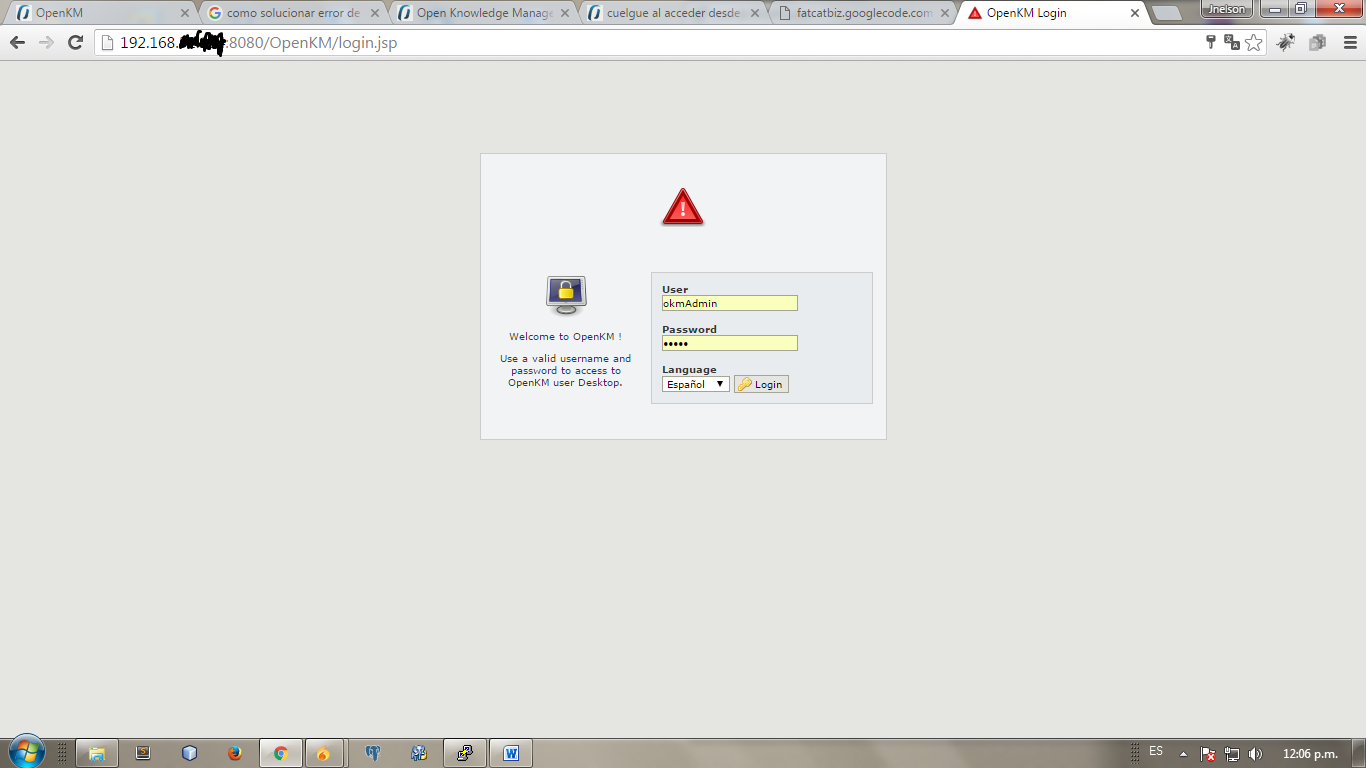This screenshot has width=1366, height=768.
Task: Click the red warning triangle icon
Action: [x=683, y=207]
